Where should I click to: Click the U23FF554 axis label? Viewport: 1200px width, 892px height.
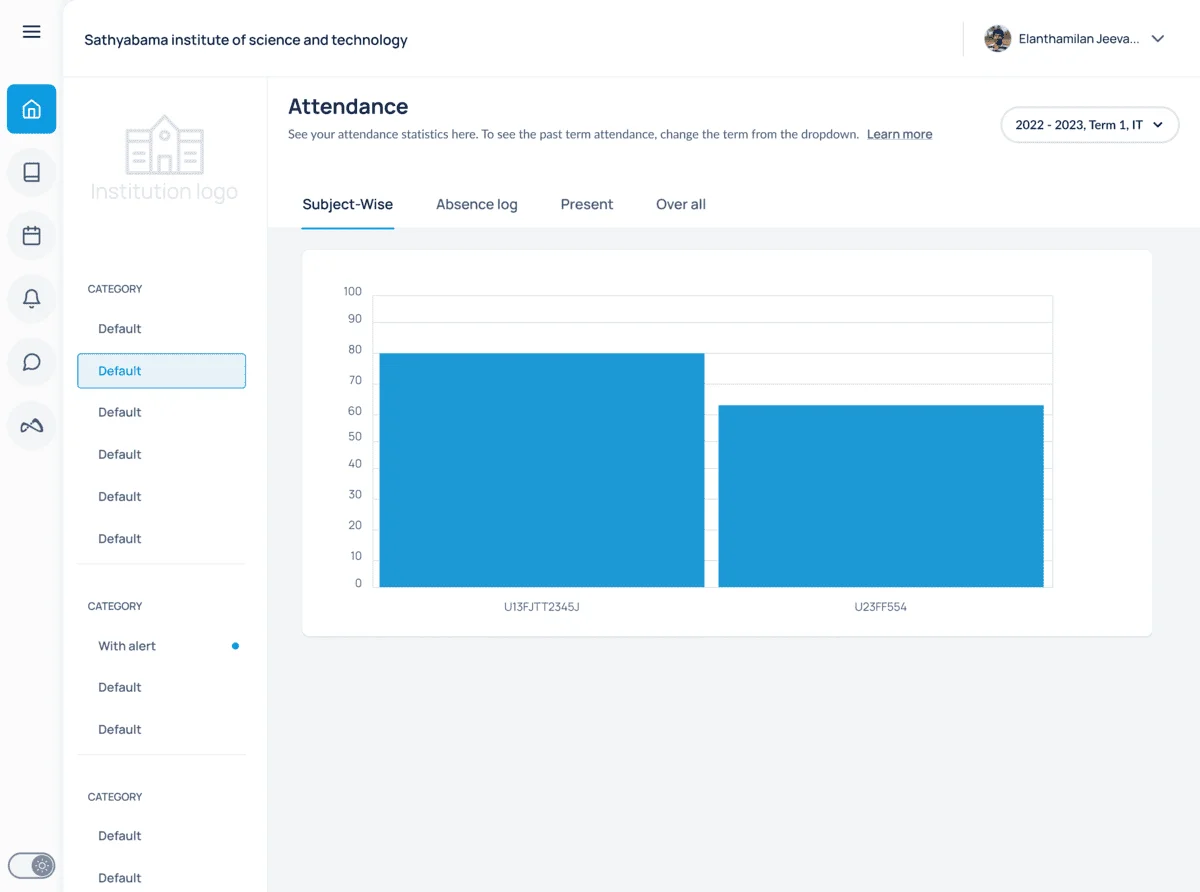pos(880,607)
